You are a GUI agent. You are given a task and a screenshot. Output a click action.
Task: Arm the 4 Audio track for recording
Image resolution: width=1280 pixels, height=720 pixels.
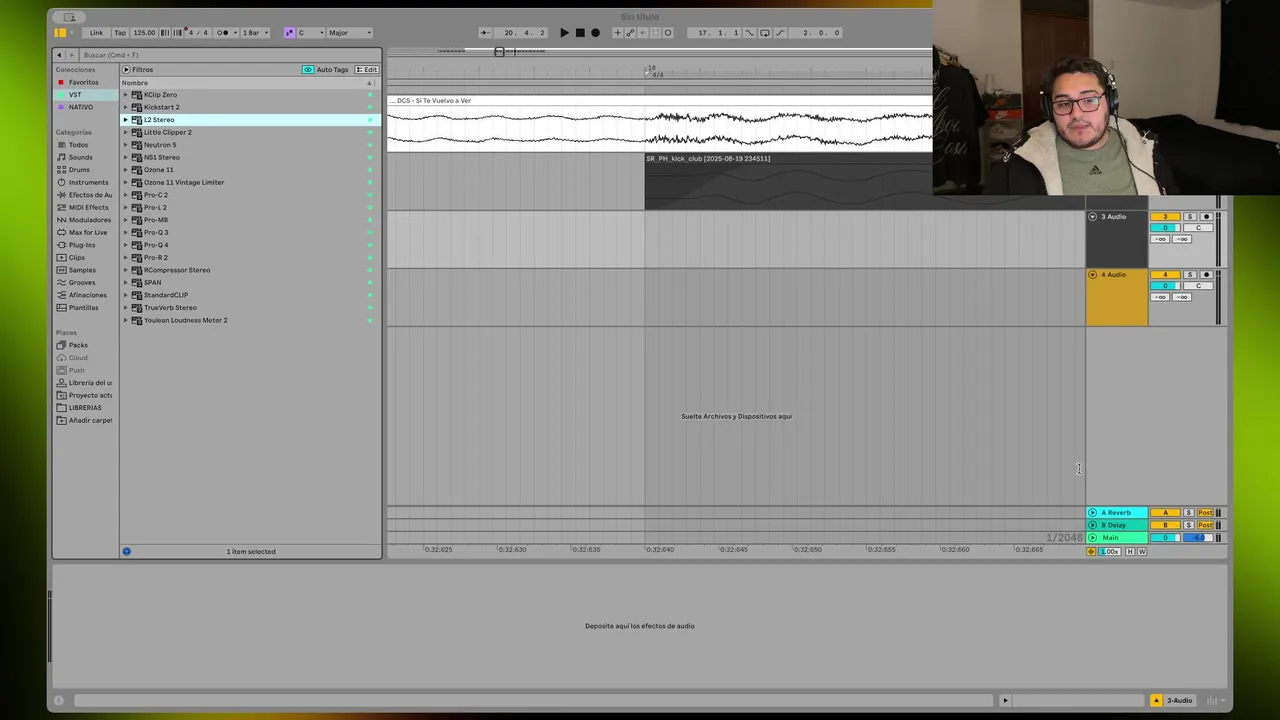pos(1206,275)
